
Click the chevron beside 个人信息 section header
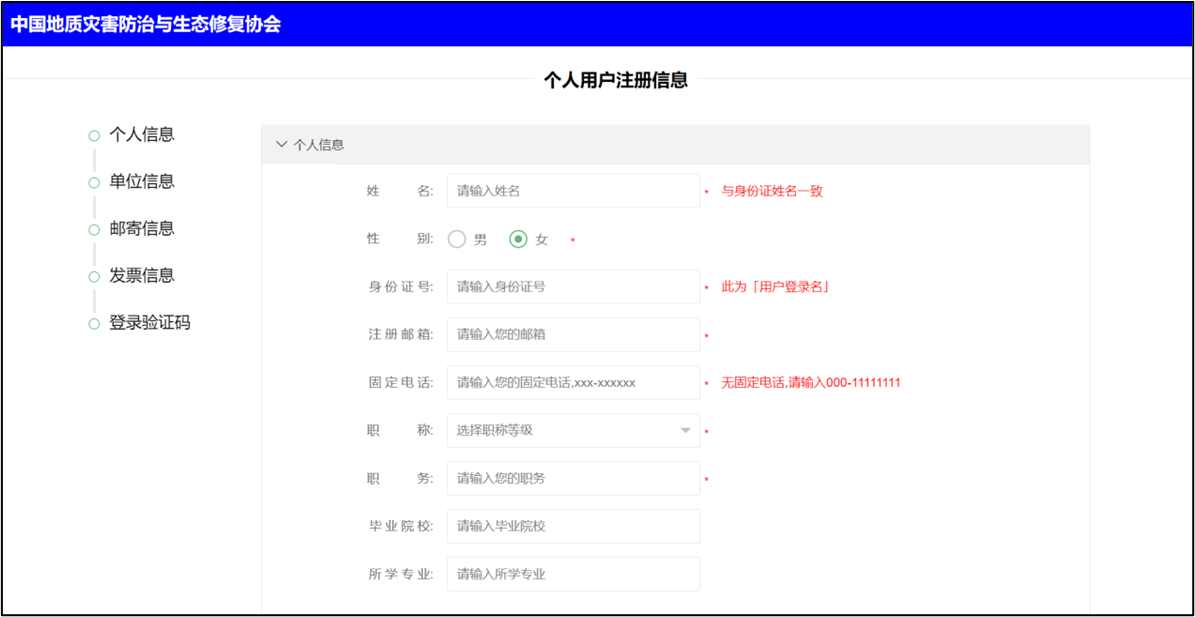coord(282,143)
